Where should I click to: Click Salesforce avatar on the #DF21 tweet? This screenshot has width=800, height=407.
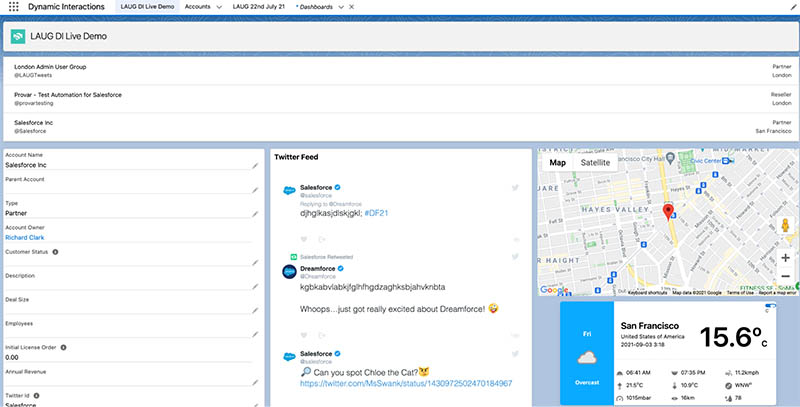pyautogui.click(x=289, y=191)
